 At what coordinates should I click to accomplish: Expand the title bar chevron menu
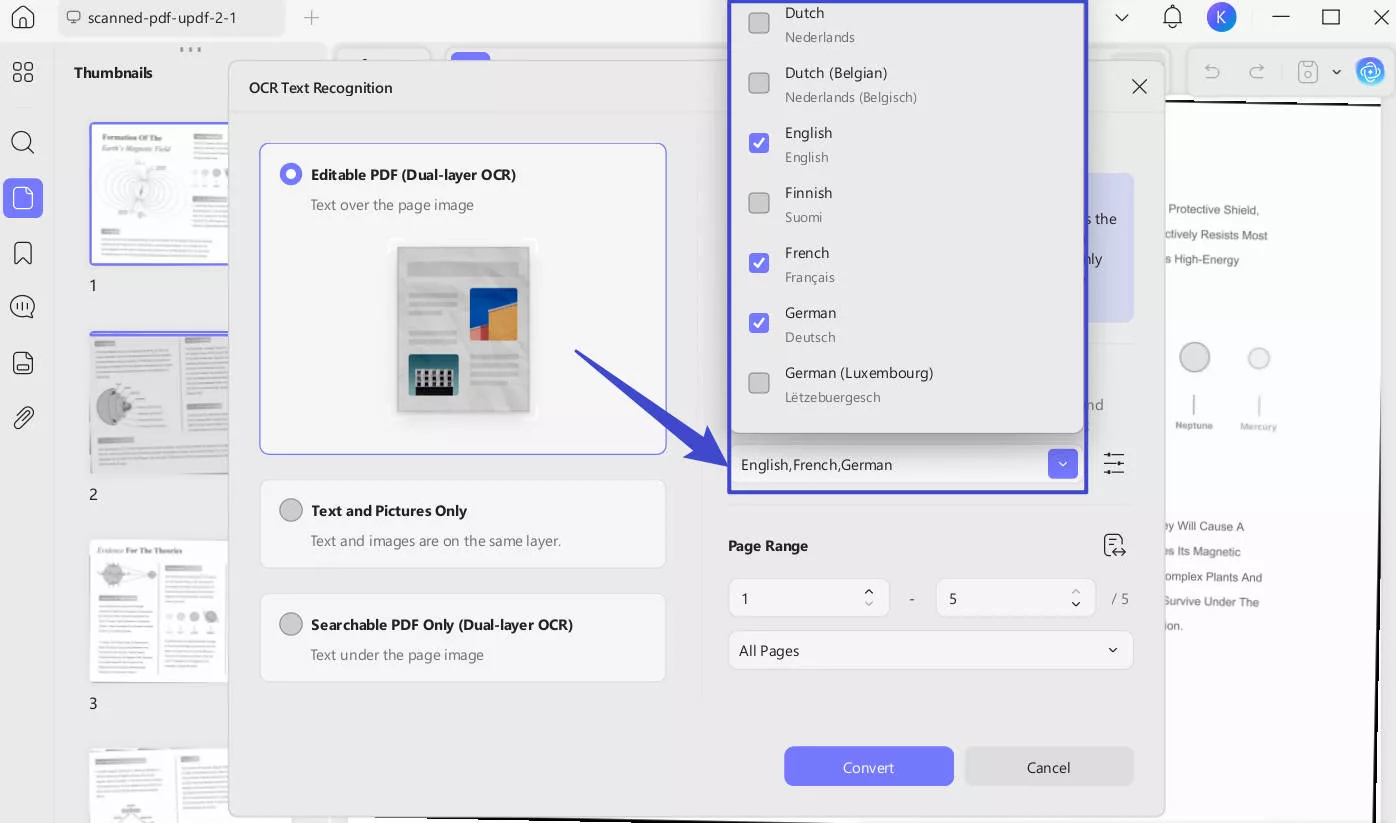(x=1121, y=17)
